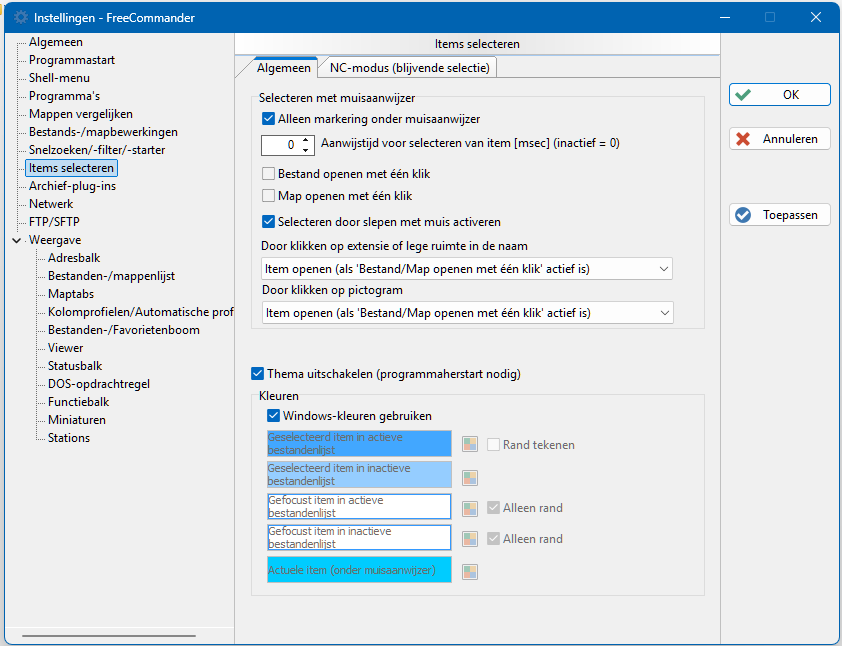Select 'Bestanden-/mappenlijst' tree item
The width and height of the screenshot is (842, 646).
tap(111, 276)
